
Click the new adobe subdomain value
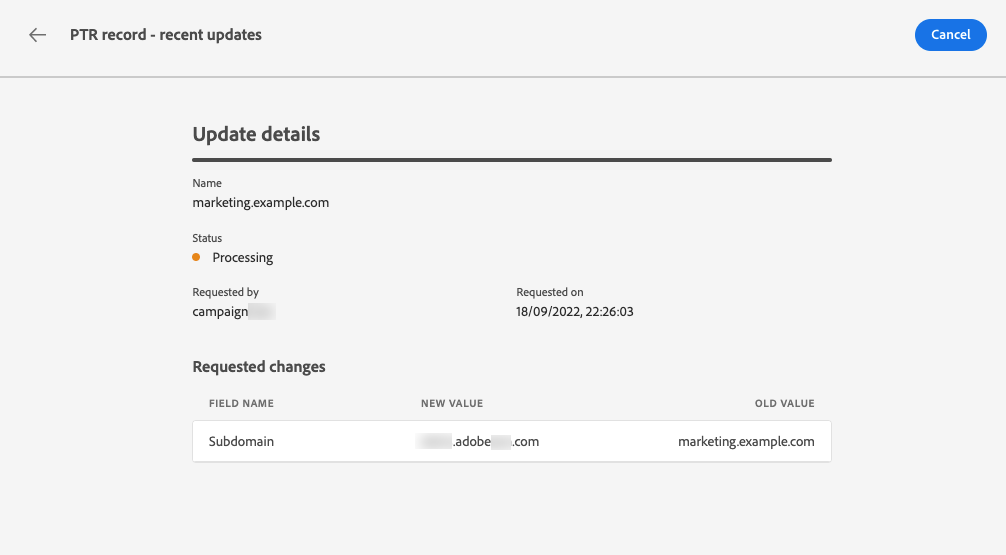[x=480, y=441]
